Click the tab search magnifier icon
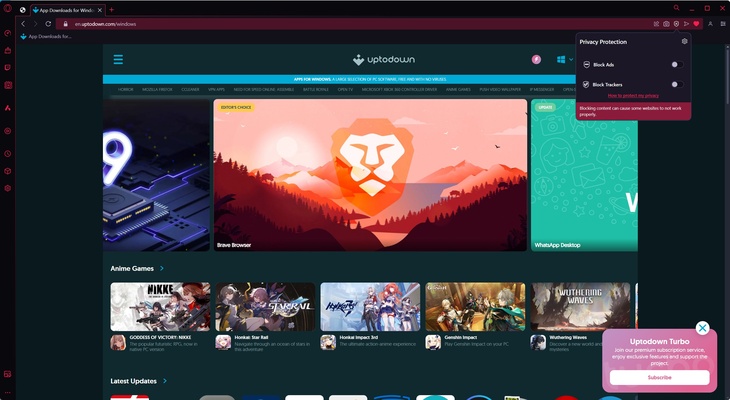 tap(676, 8)
